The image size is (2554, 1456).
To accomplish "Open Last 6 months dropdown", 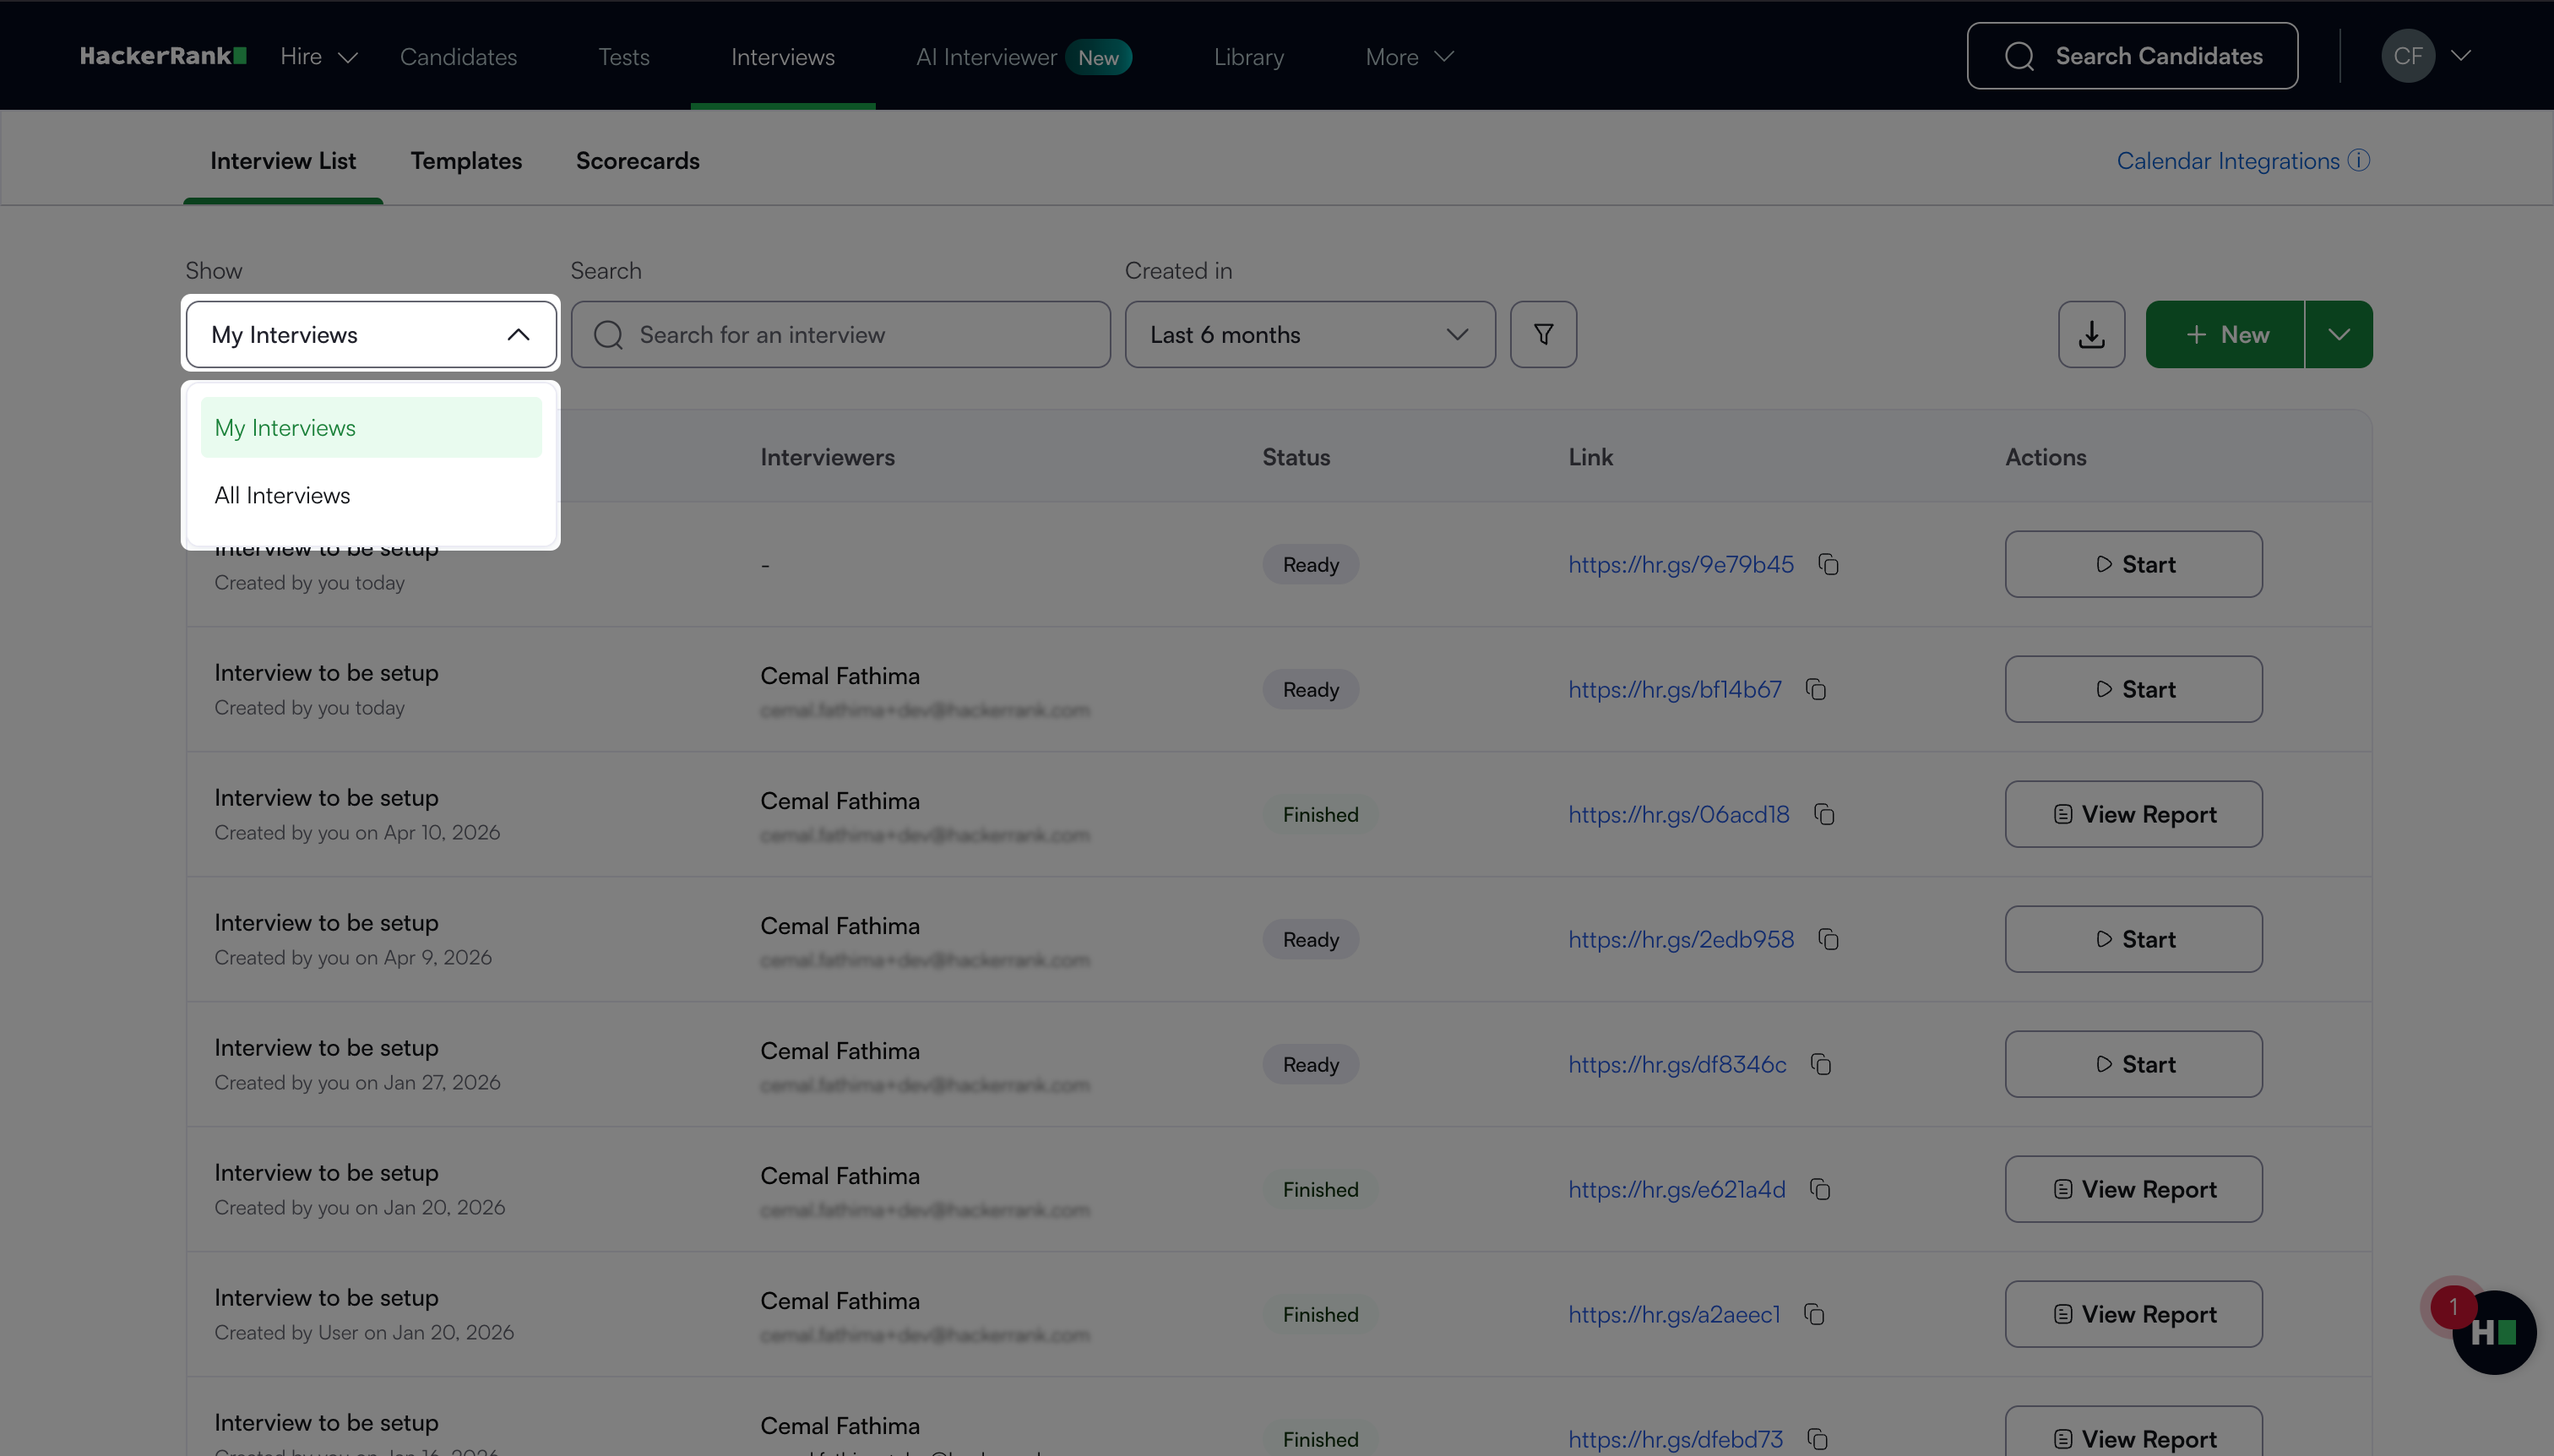I will click(x=1309, y=334).
